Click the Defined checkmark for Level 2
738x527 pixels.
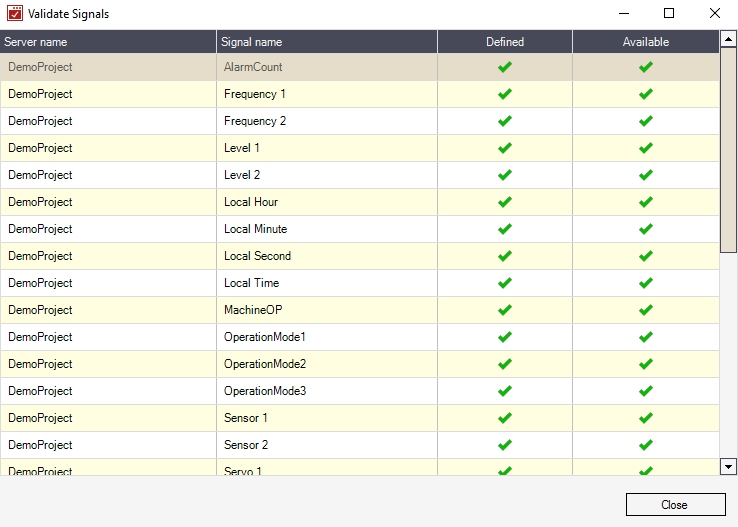pos(505,175)
